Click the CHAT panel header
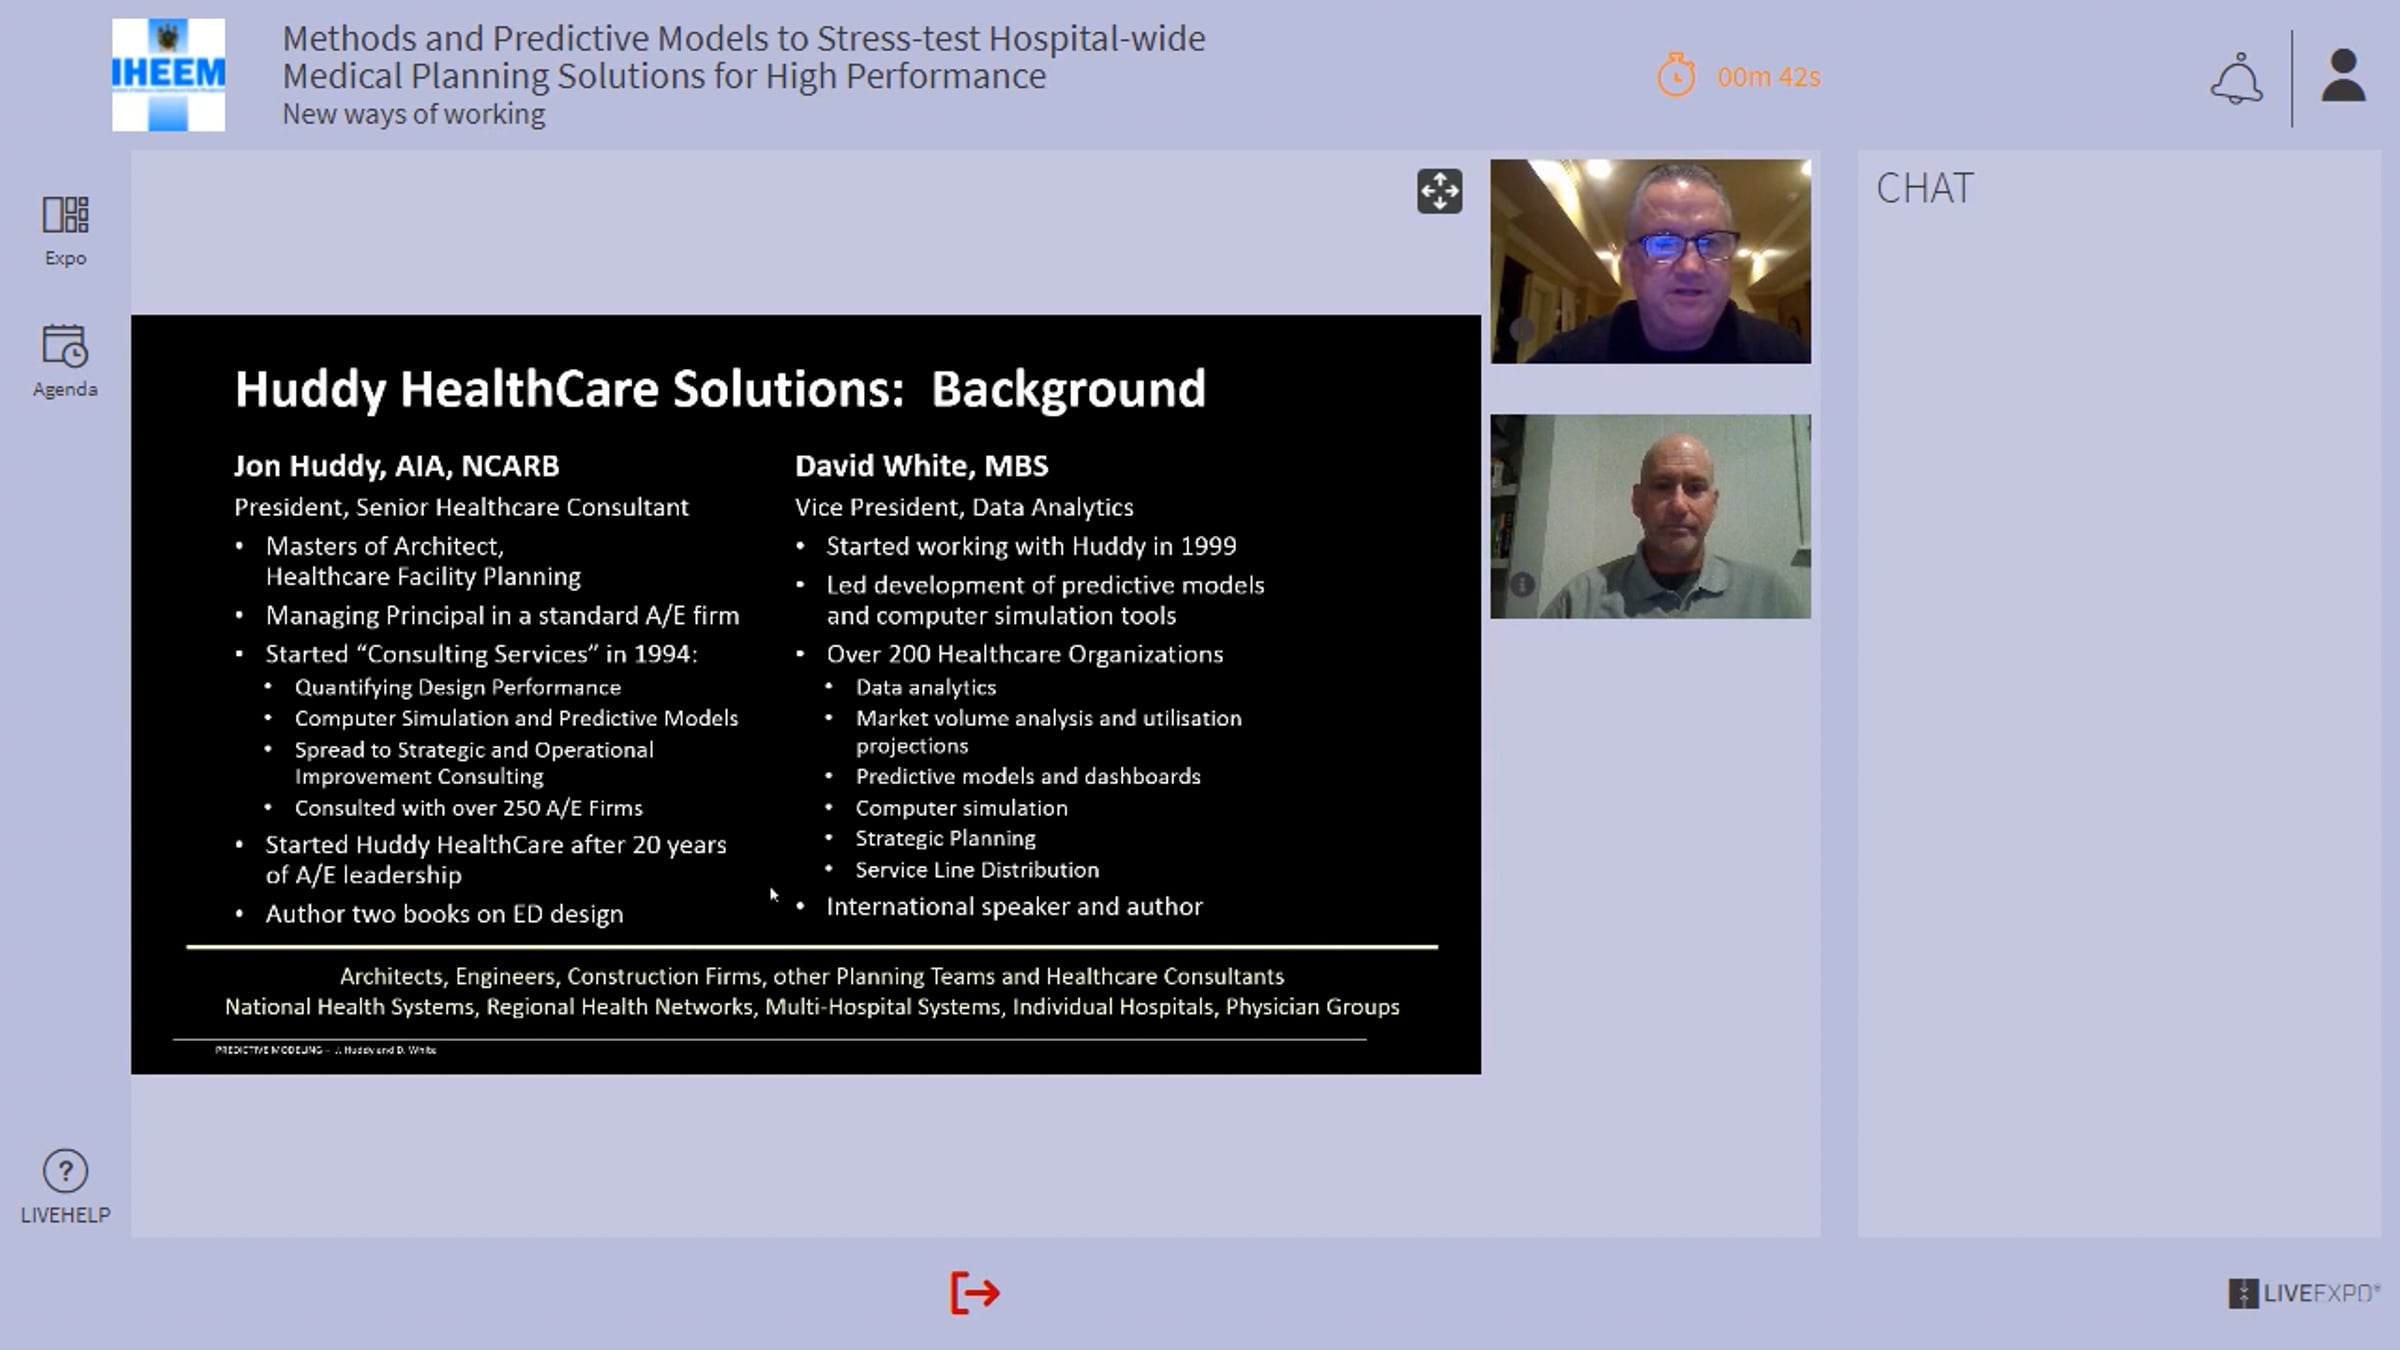The image size is (2400, 1350). 1924,188
